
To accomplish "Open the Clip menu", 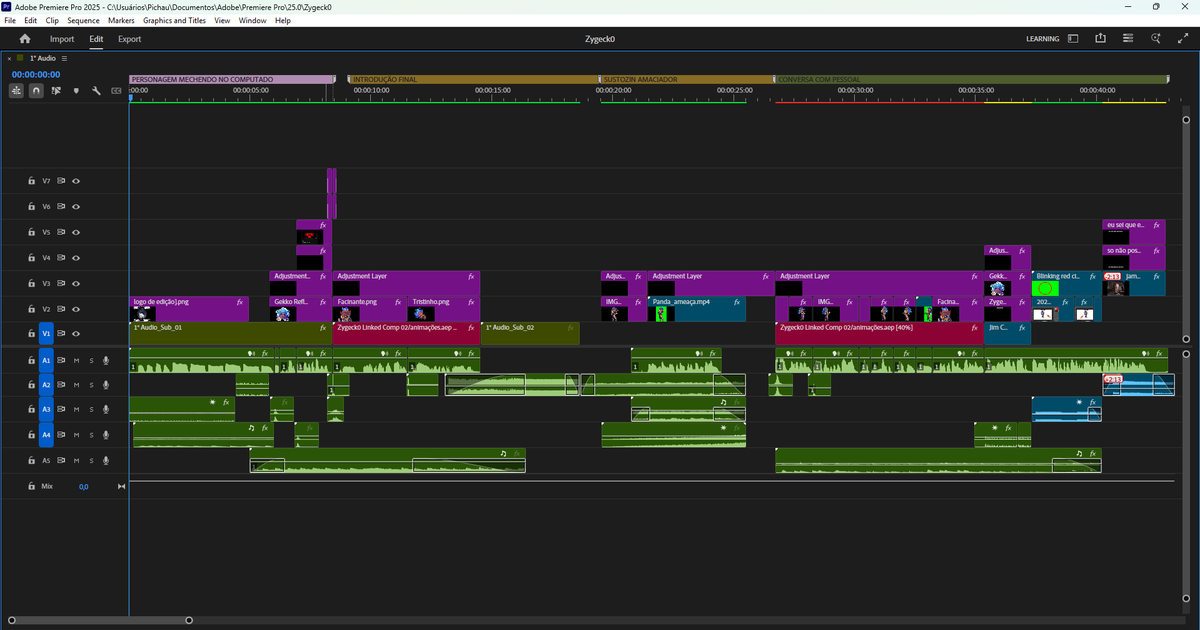I will pyautogui.click(x=52, y=20).
